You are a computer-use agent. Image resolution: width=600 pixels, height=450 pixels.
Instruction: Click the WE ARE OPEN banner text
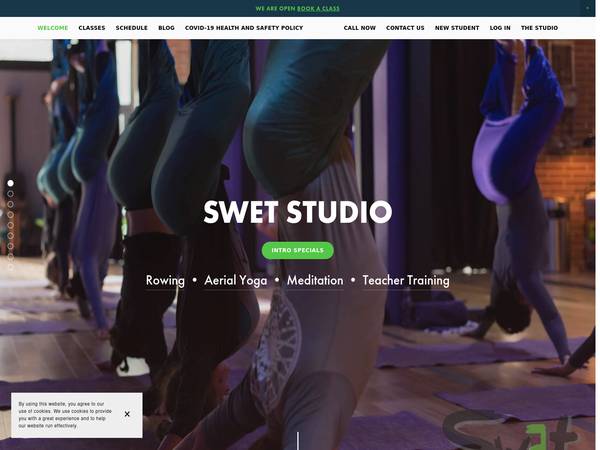coord(276,8)
